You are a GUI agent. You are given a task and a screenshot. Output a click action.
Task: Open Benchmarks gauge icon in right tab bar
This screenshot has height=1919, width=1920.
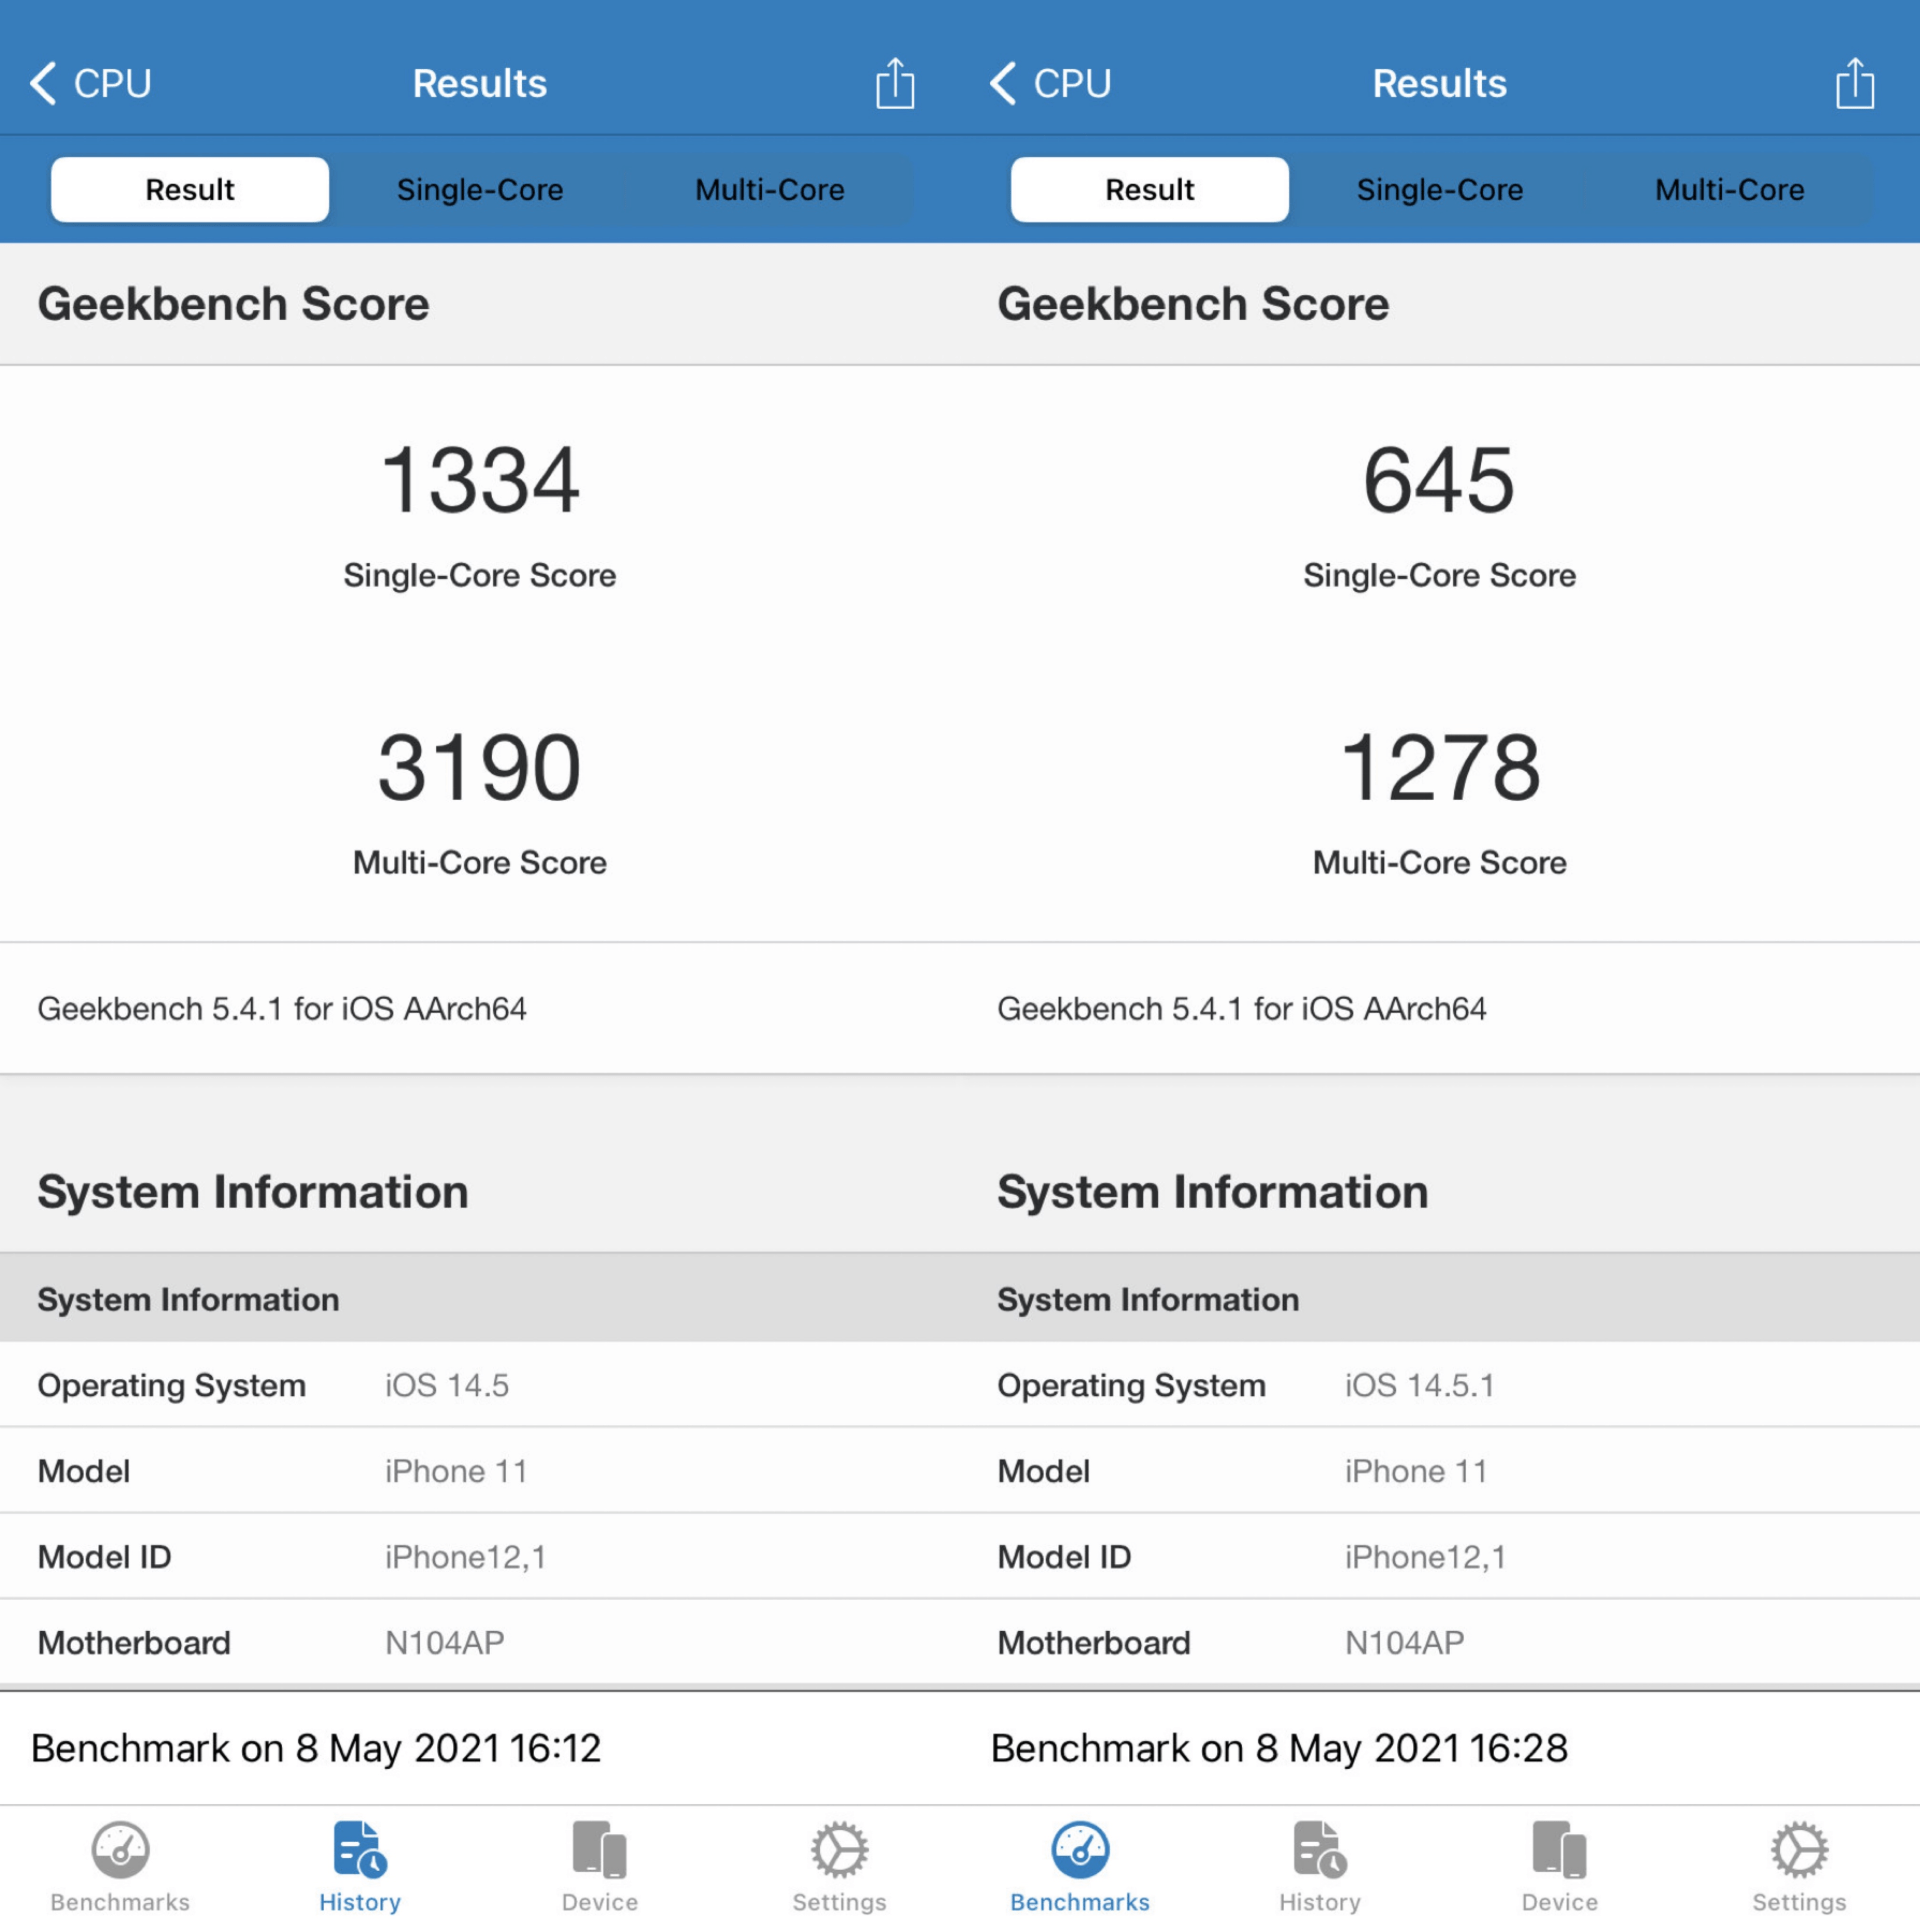[x=1080, y=1849]
